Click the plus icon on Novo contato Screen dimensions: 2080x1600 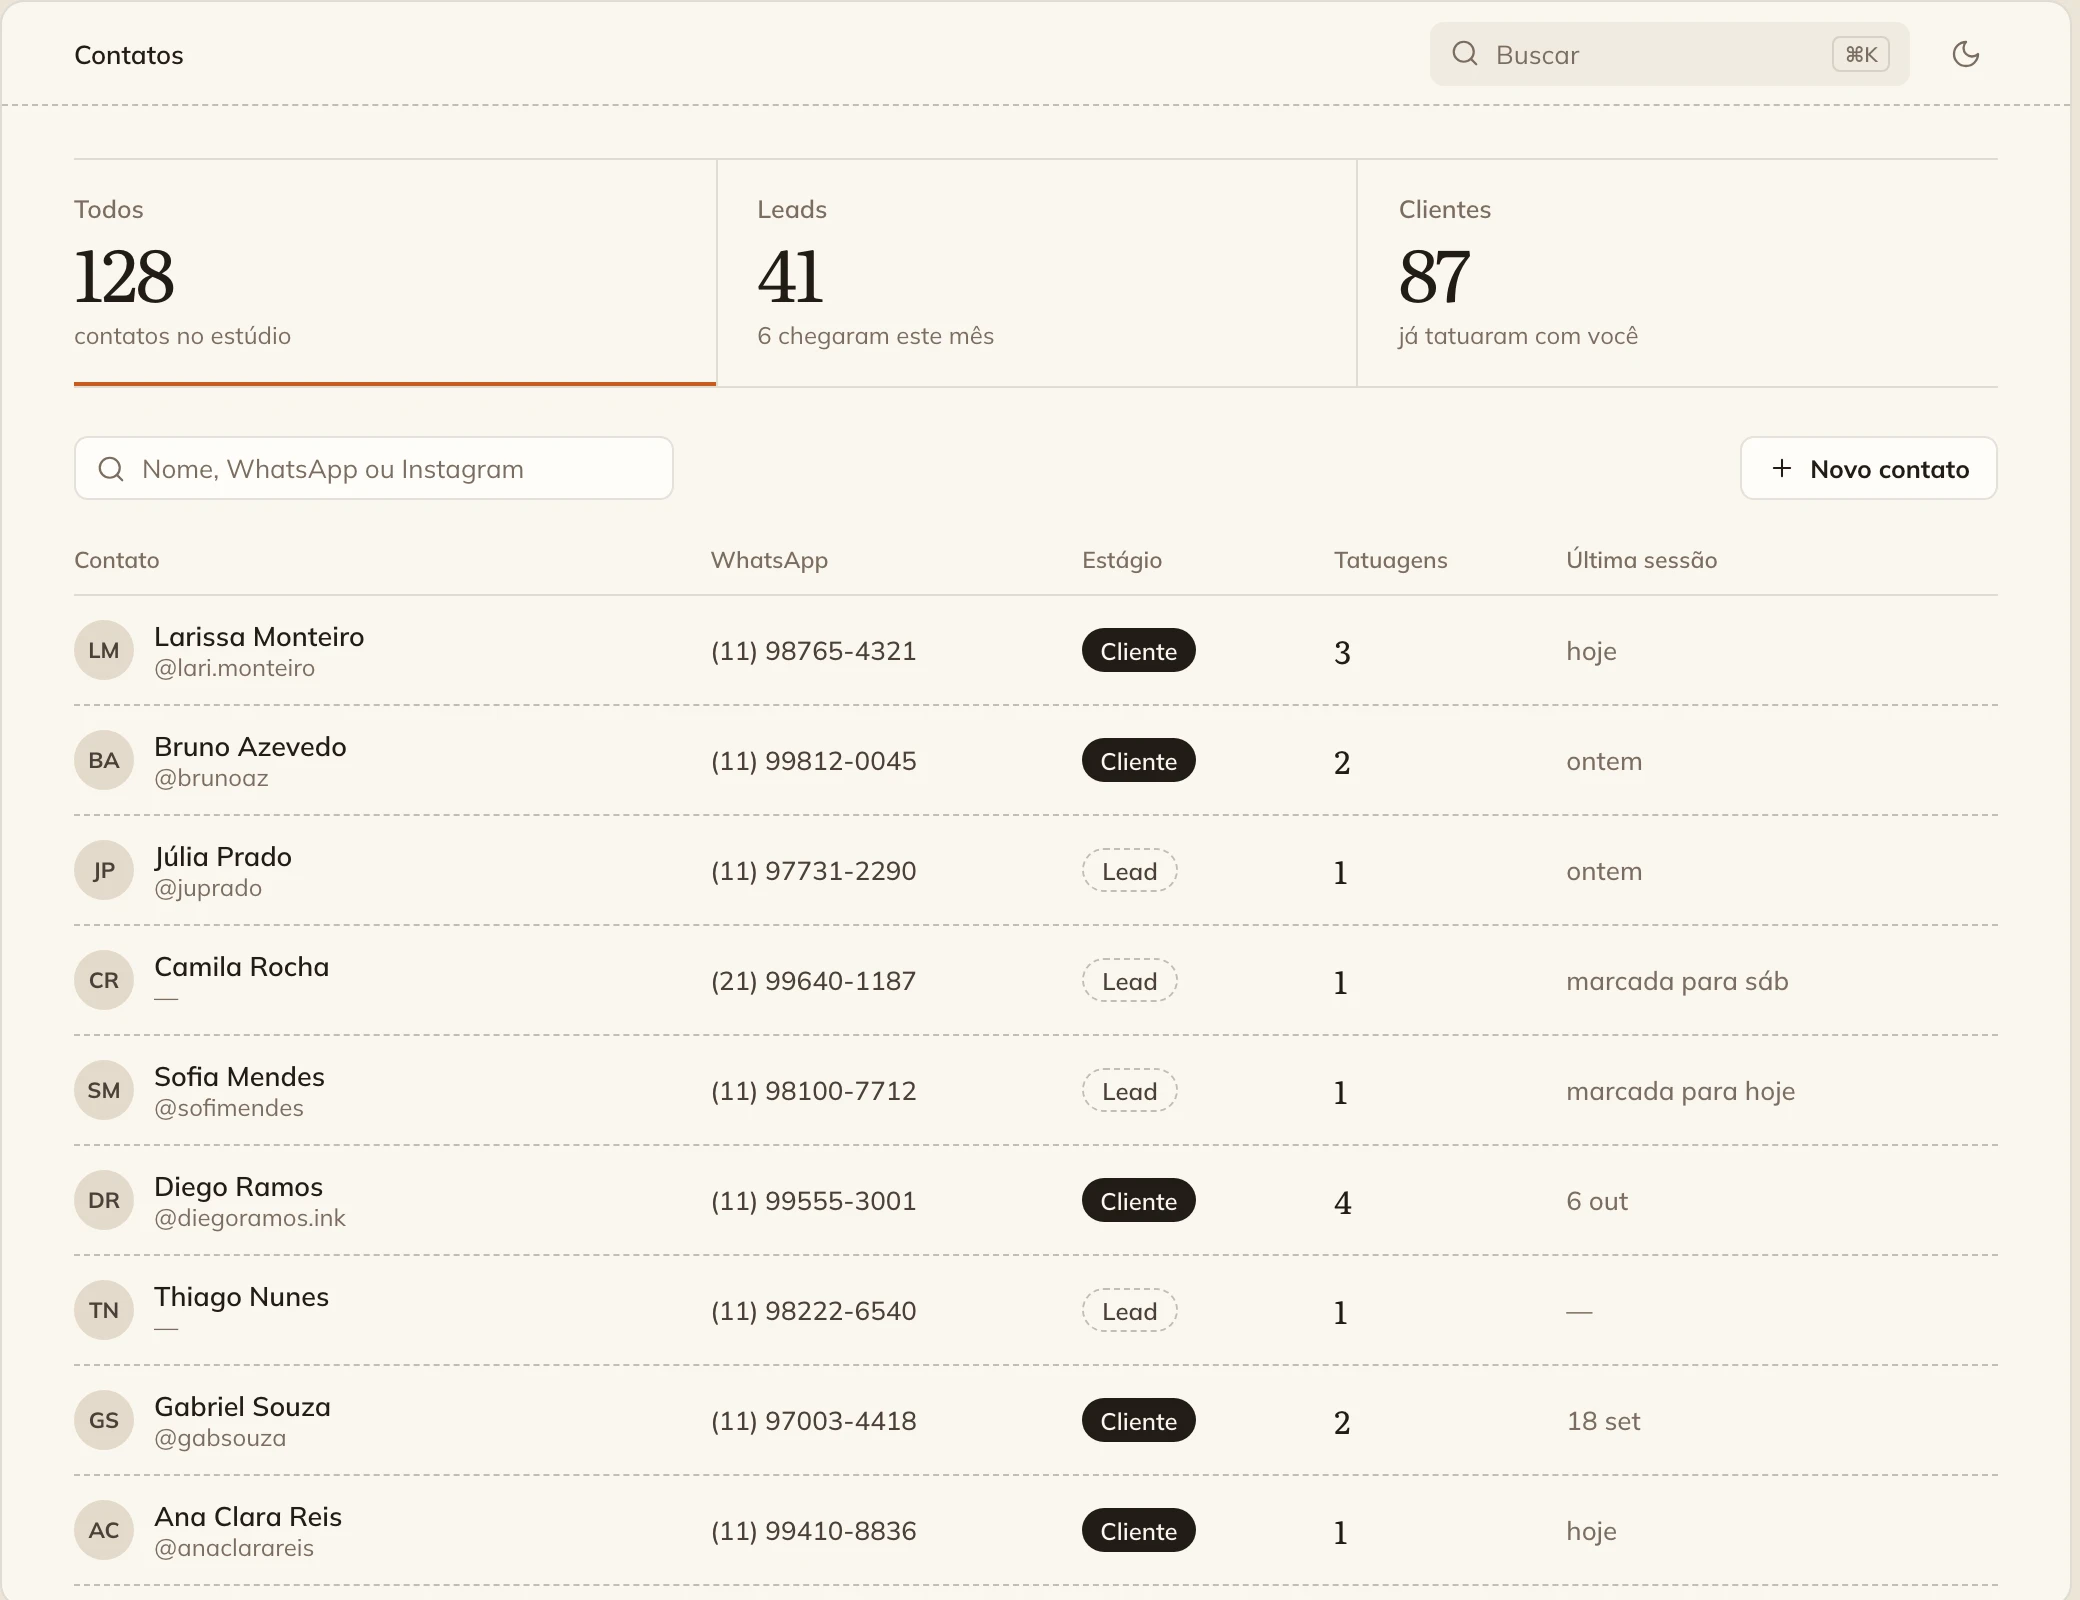[x=1782, y=468]
